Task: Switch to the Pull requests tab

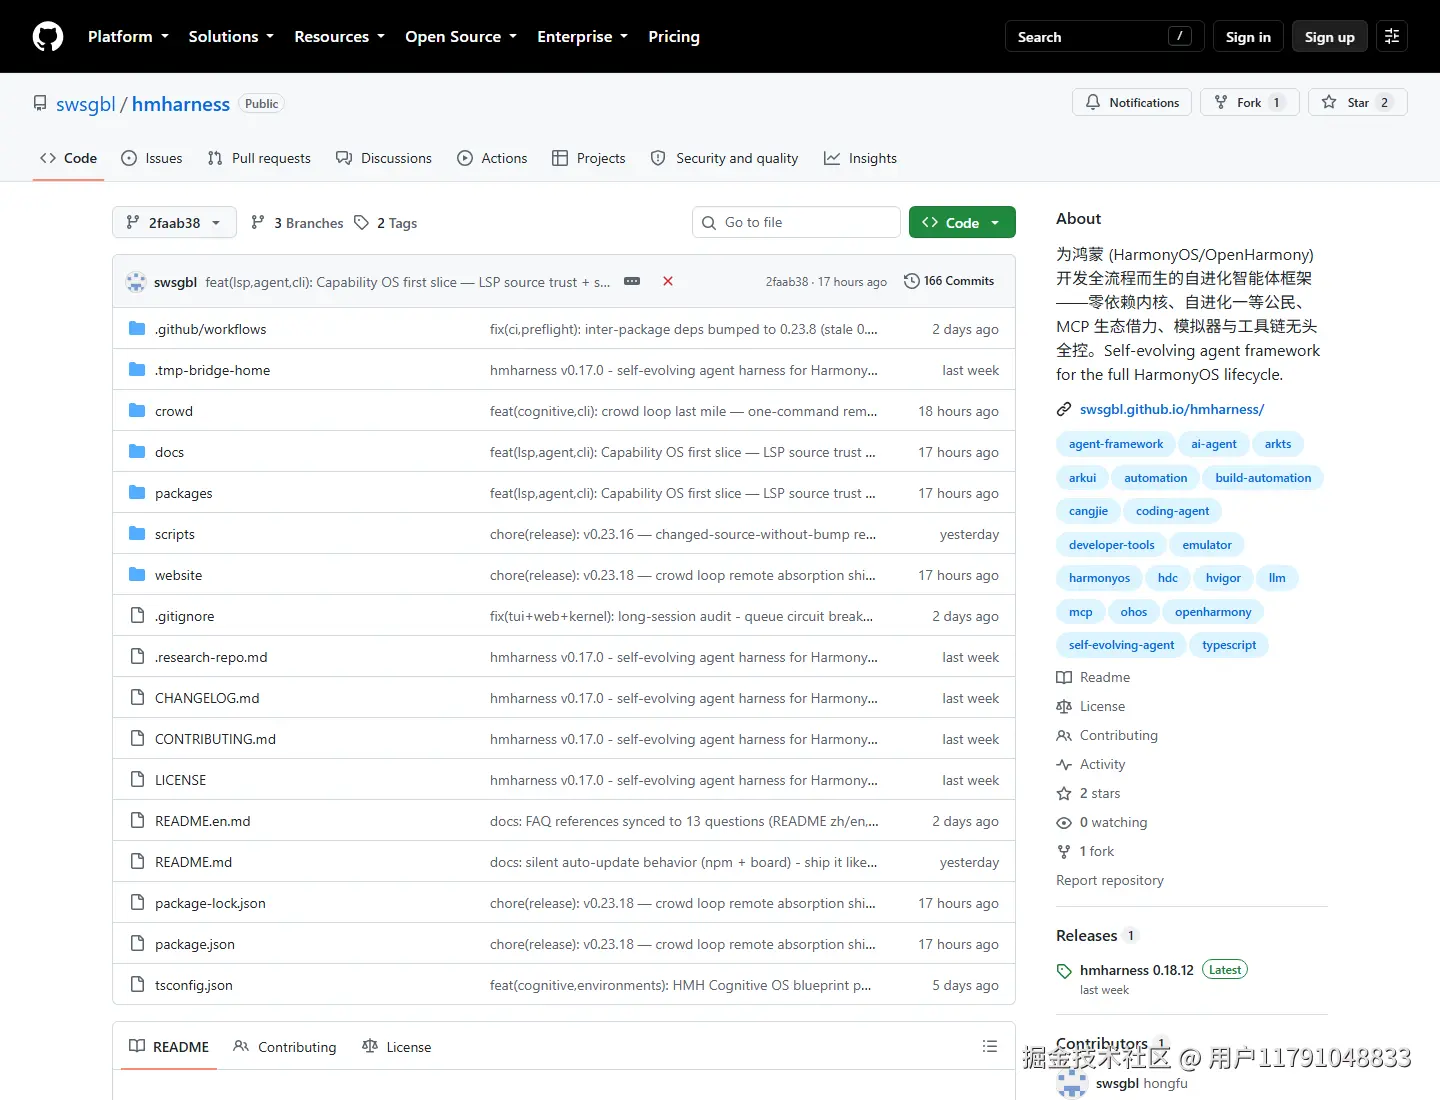Action: [259, 158]
